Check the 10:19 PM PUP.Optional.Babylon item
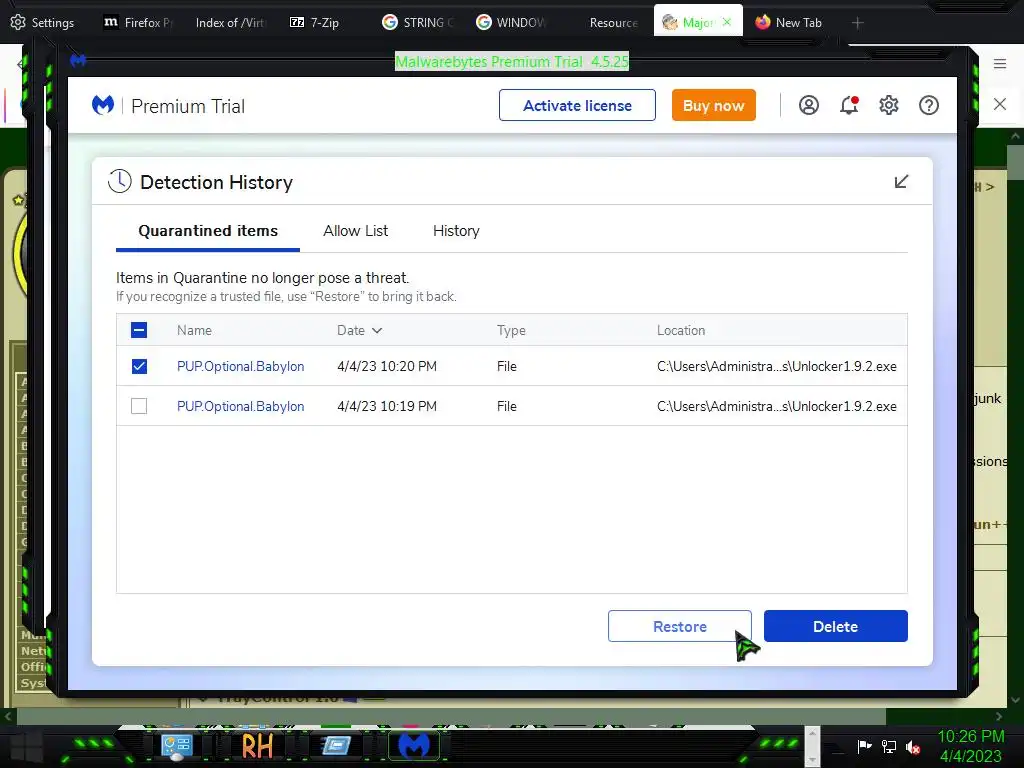Screen dimensions: 1024x768 click(x=139, y=406)
